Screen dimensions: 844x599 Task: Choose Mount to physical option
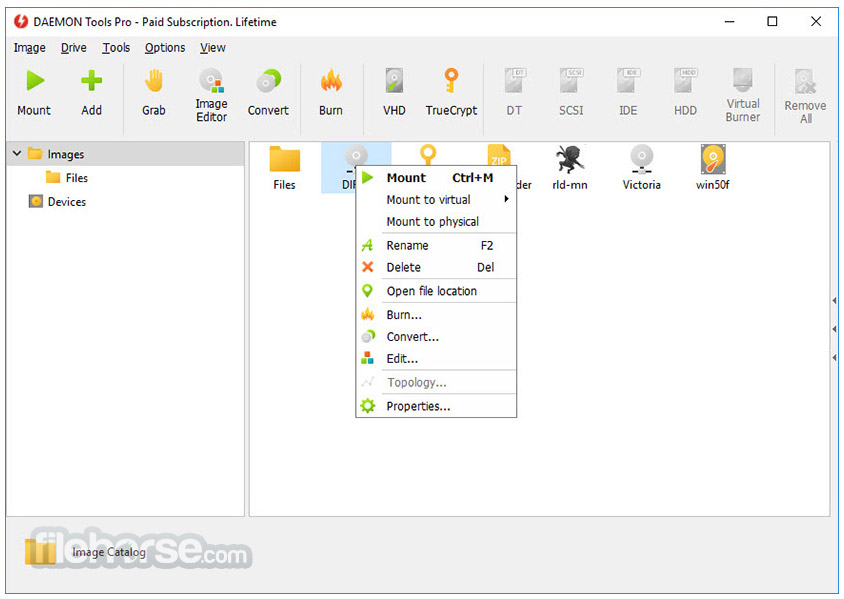(436, 222)
